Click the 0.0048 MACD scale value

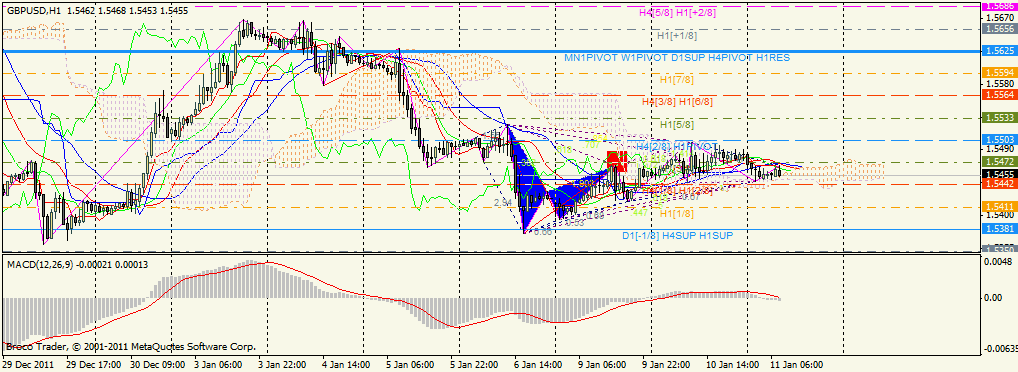(x=997, y=264)
